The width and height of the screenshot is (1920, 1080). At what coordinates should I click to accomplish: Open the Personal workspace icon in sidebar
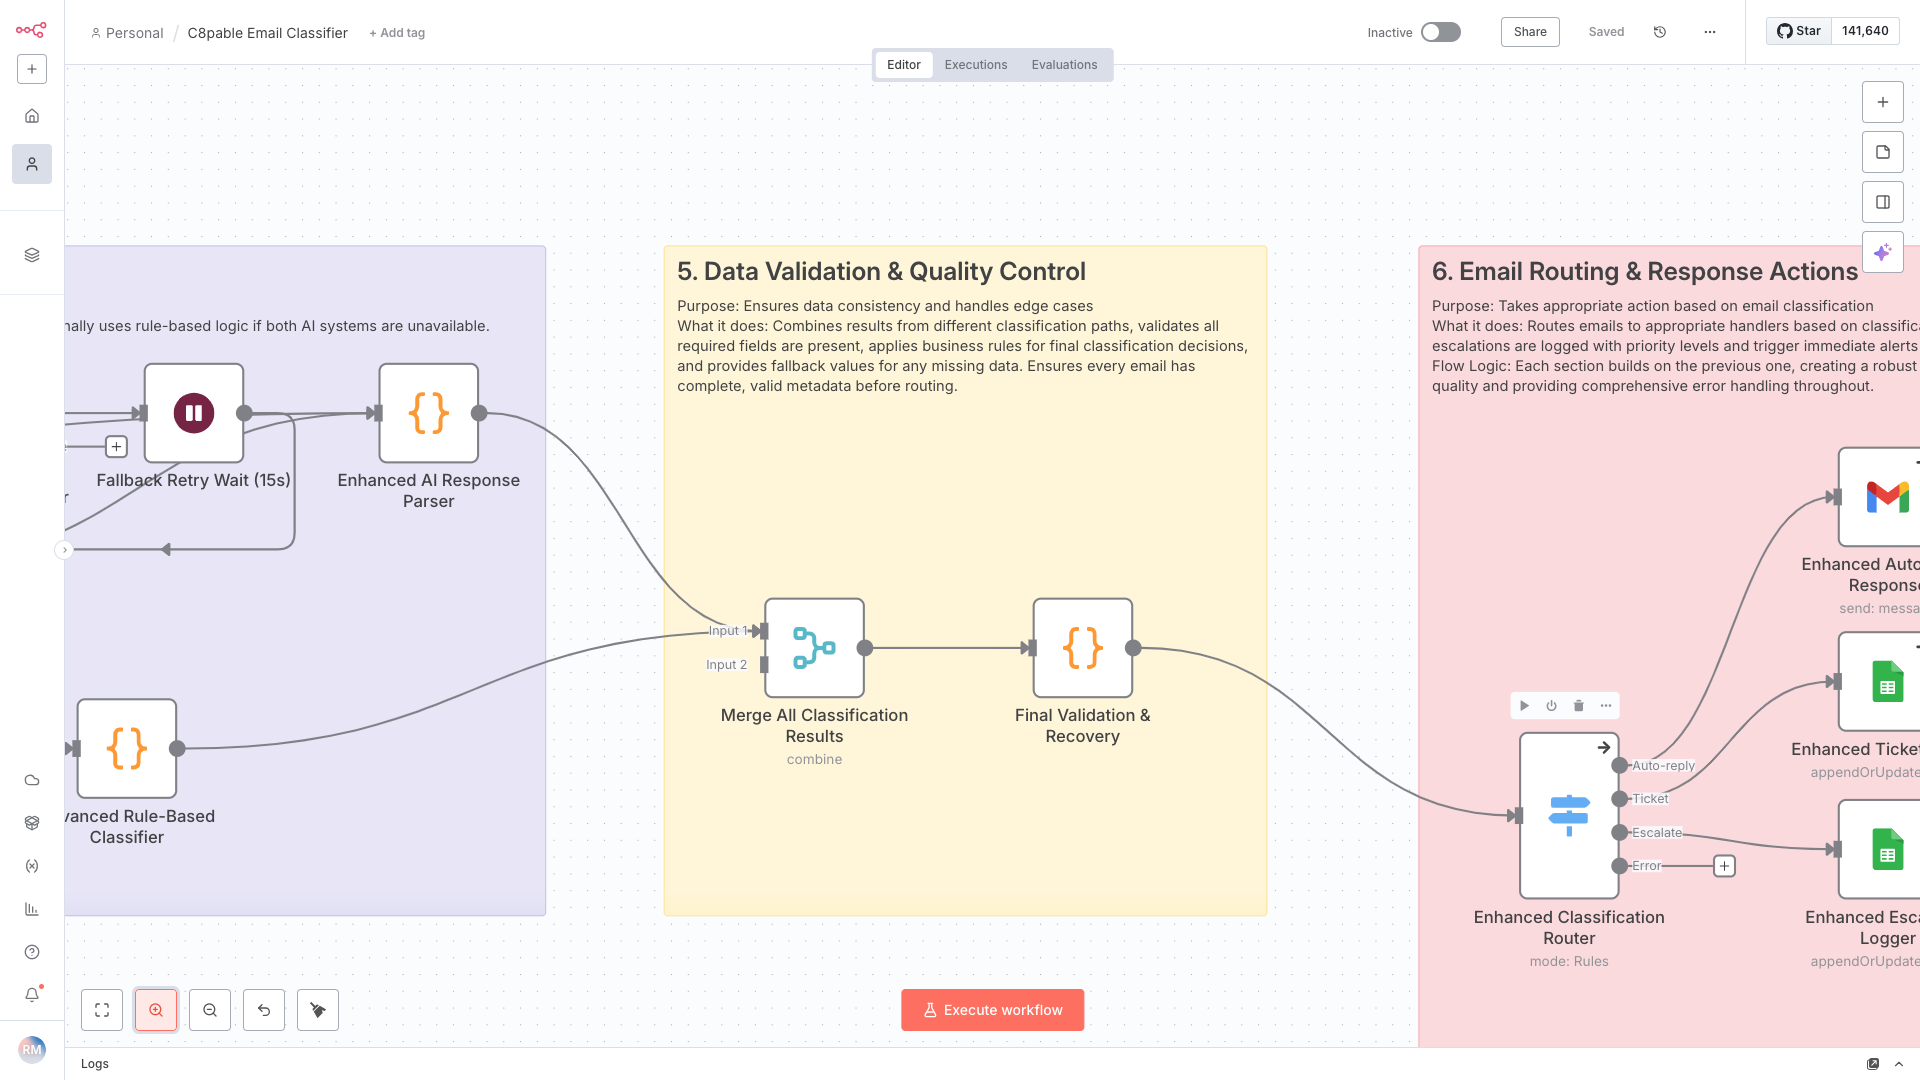[x=32, y=164]
